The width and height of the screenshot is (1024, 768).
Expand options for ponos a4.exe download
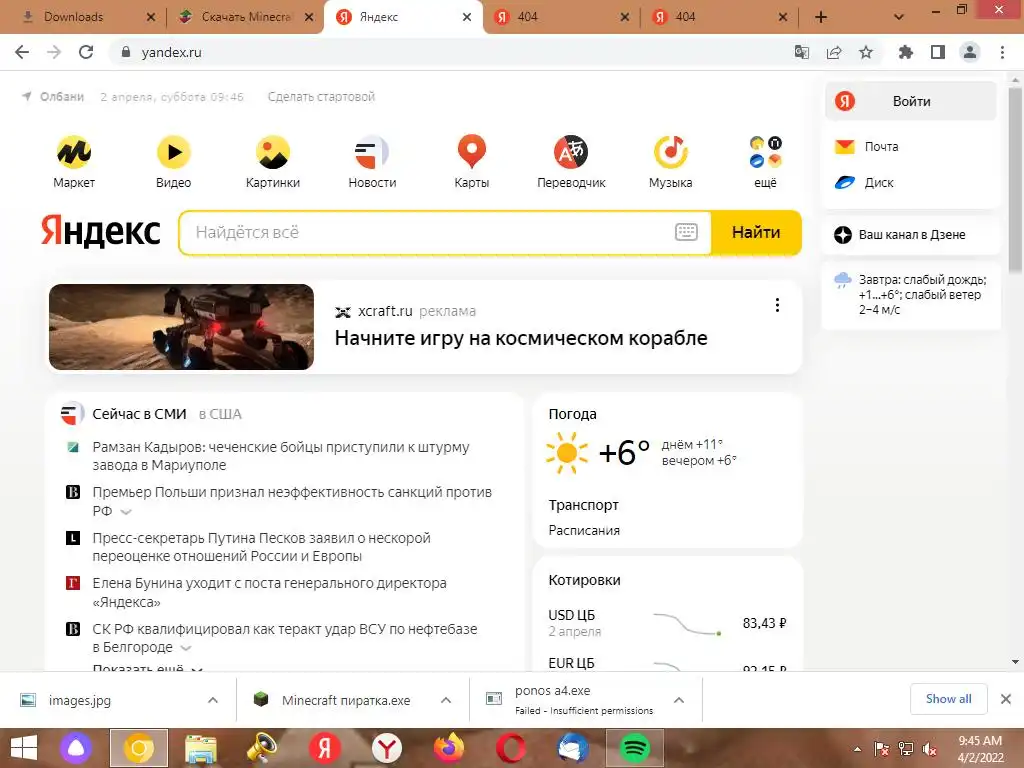679,700
